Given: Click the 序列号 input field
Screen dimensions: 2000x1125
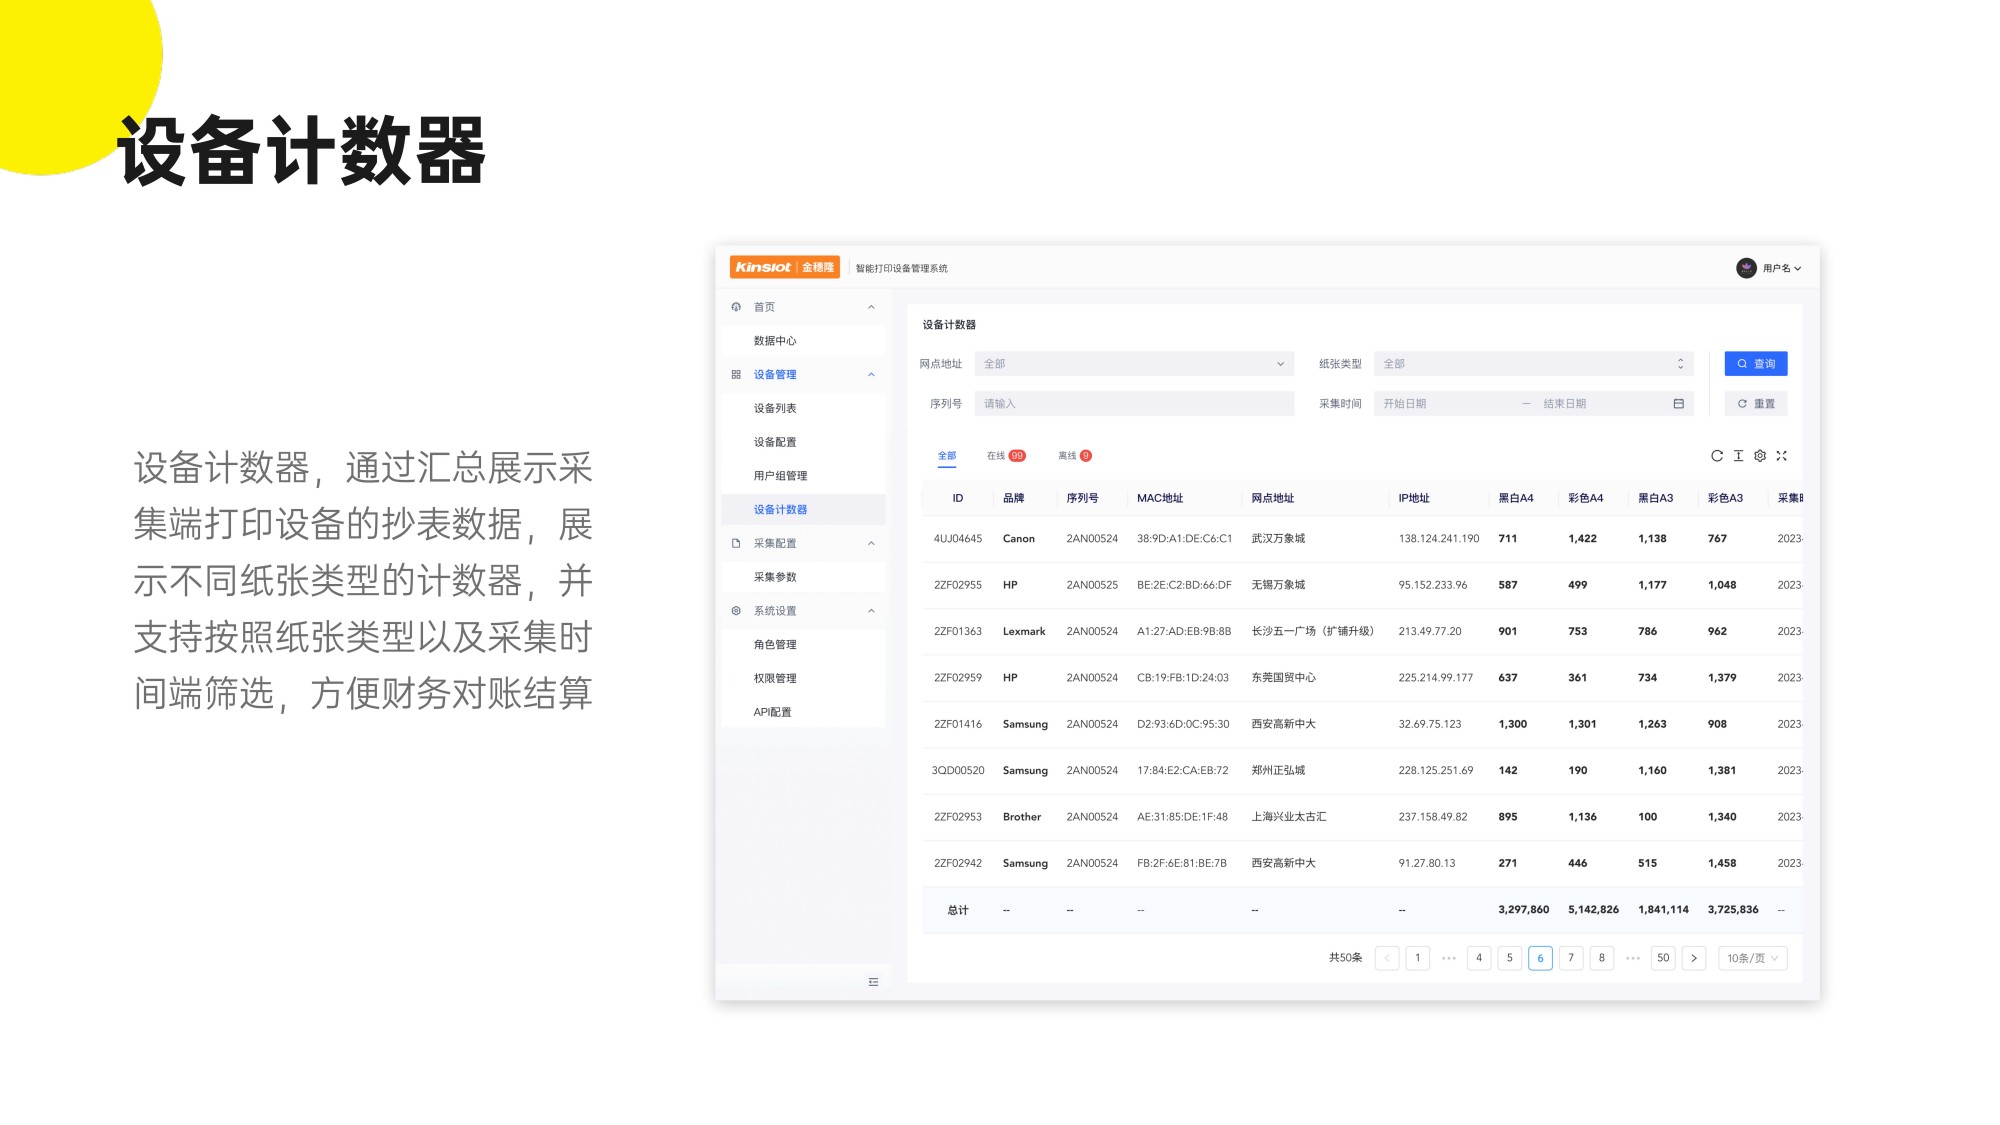Looking at the screenshot, I should pyautogui.click(x=1133, y=404).
